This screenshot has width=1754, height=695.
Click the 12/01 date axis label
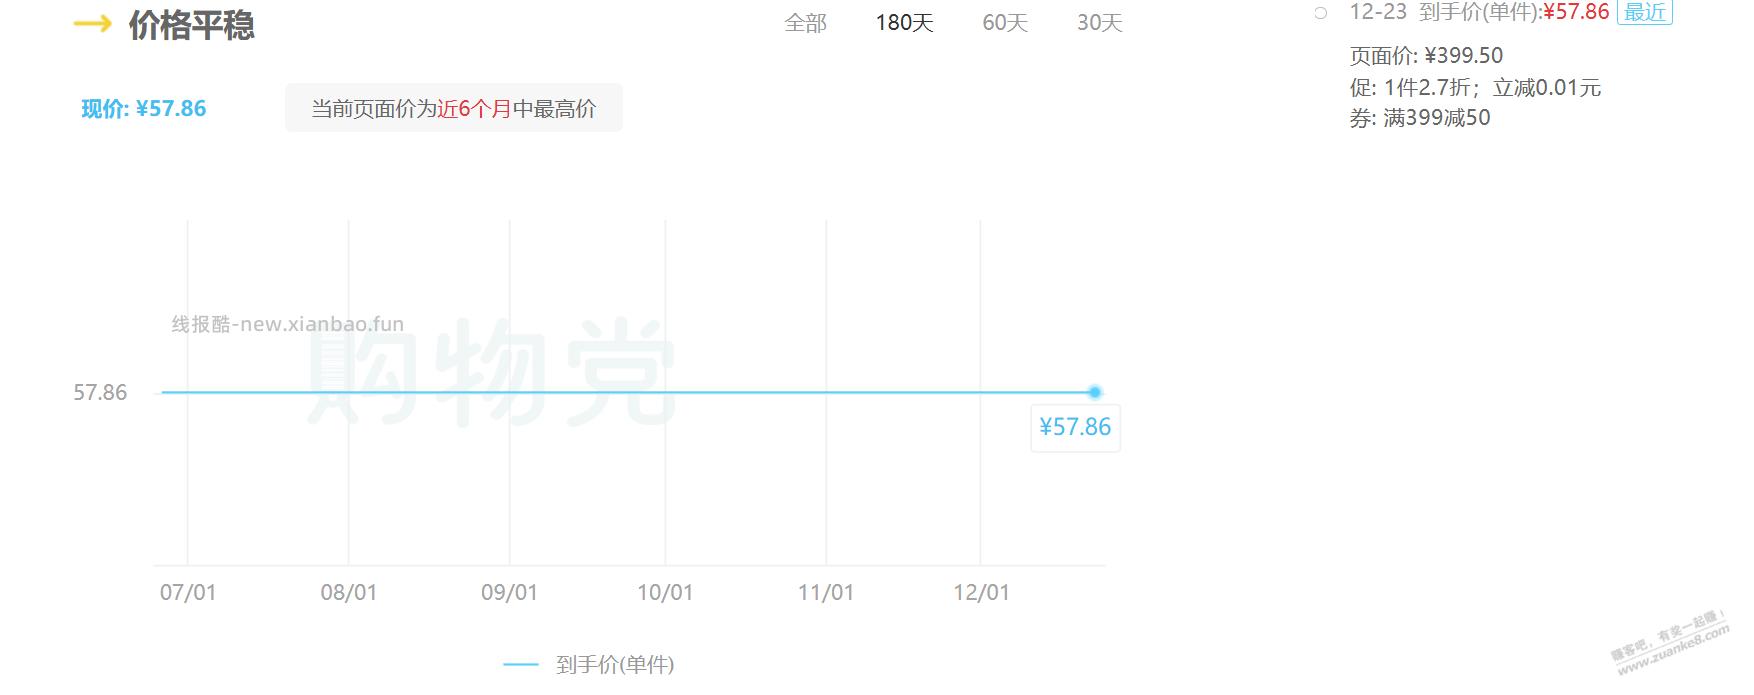tap(981, 592)
